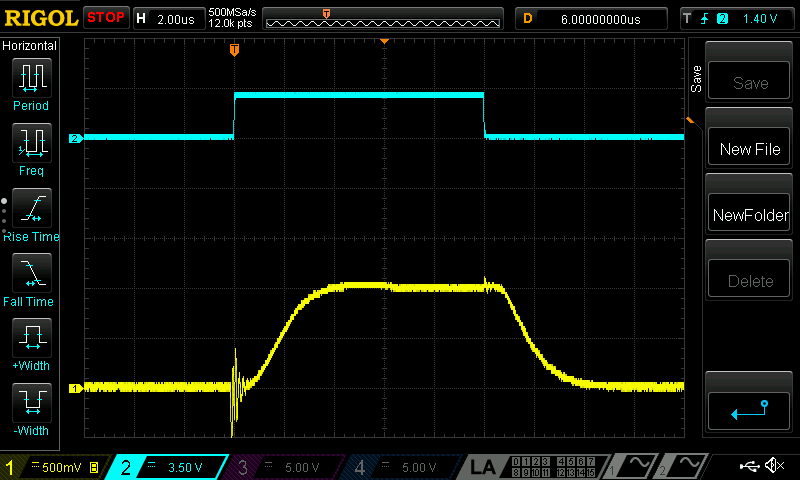Click the STOP run status indicator
This screenshot has height=480, width=800.
click(x=106, y=17)
